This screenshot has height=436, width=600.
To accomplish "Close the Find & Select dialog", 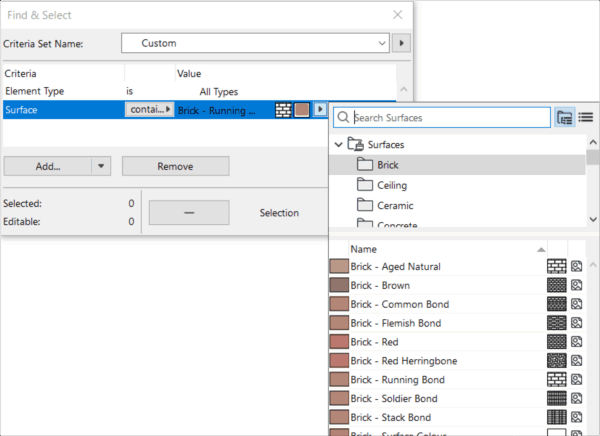I will 398,15.
